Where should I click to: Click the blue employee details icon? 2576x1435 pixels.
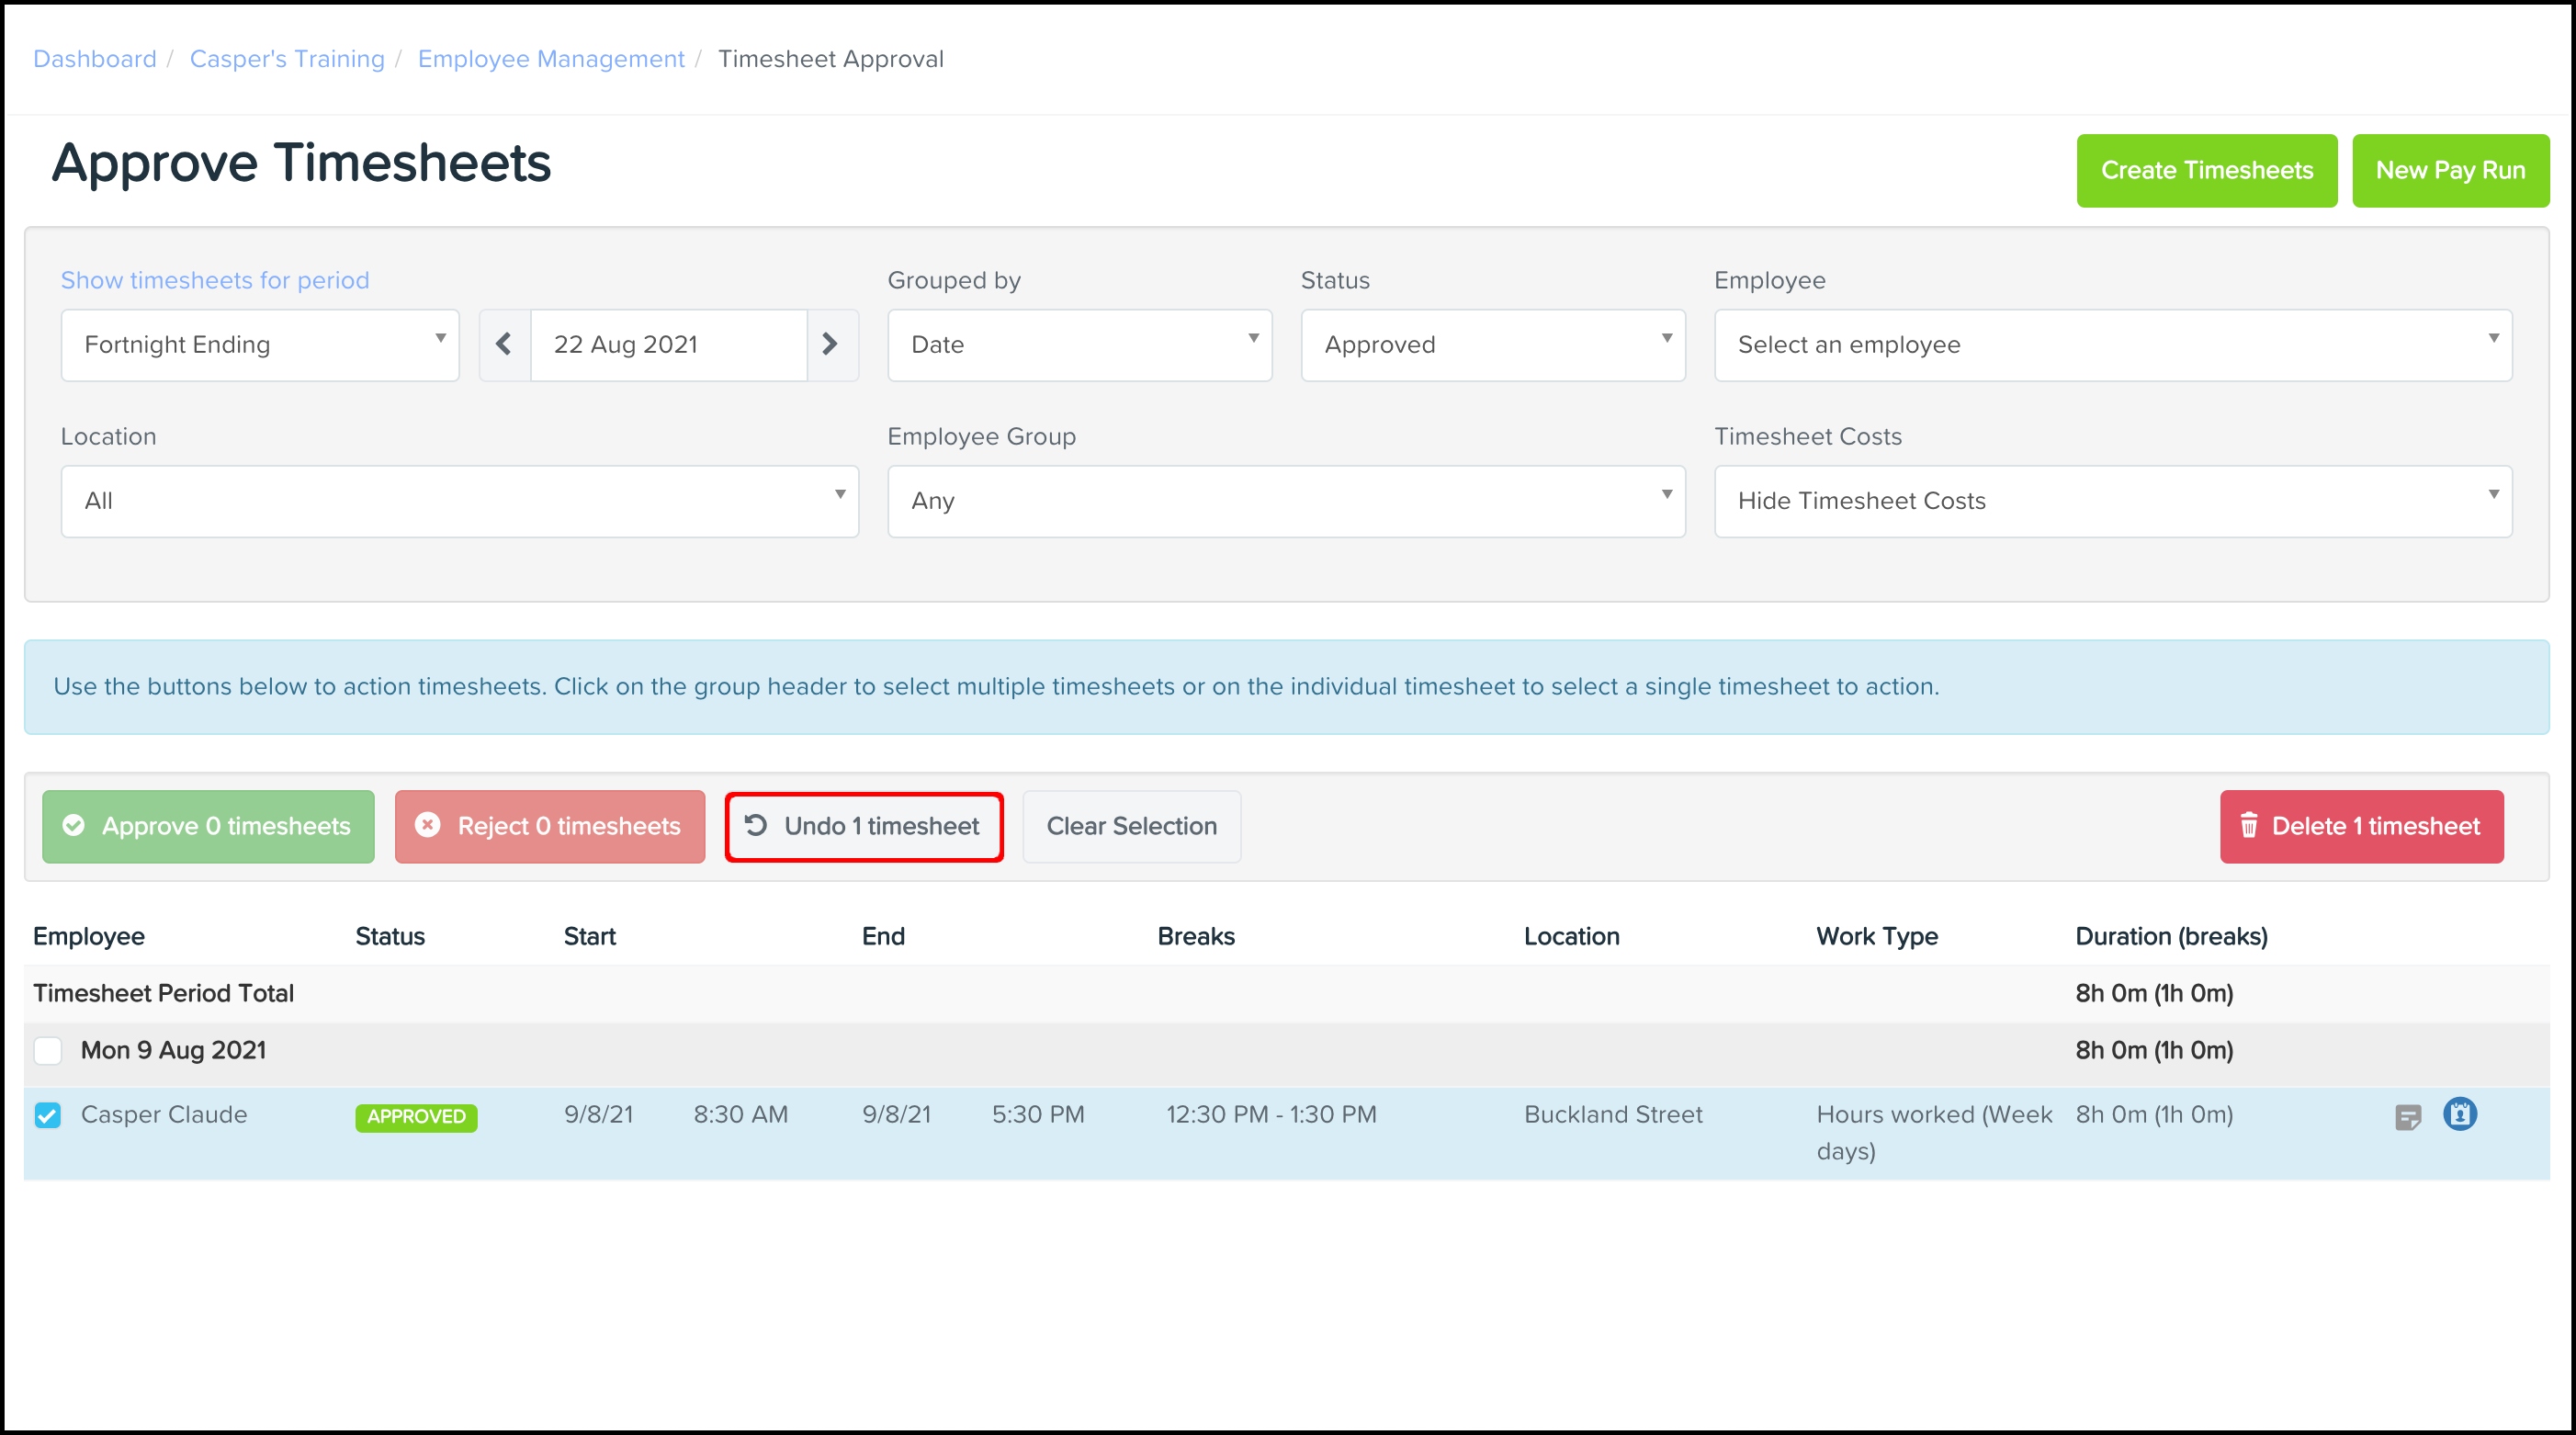click(2460, 1113)
